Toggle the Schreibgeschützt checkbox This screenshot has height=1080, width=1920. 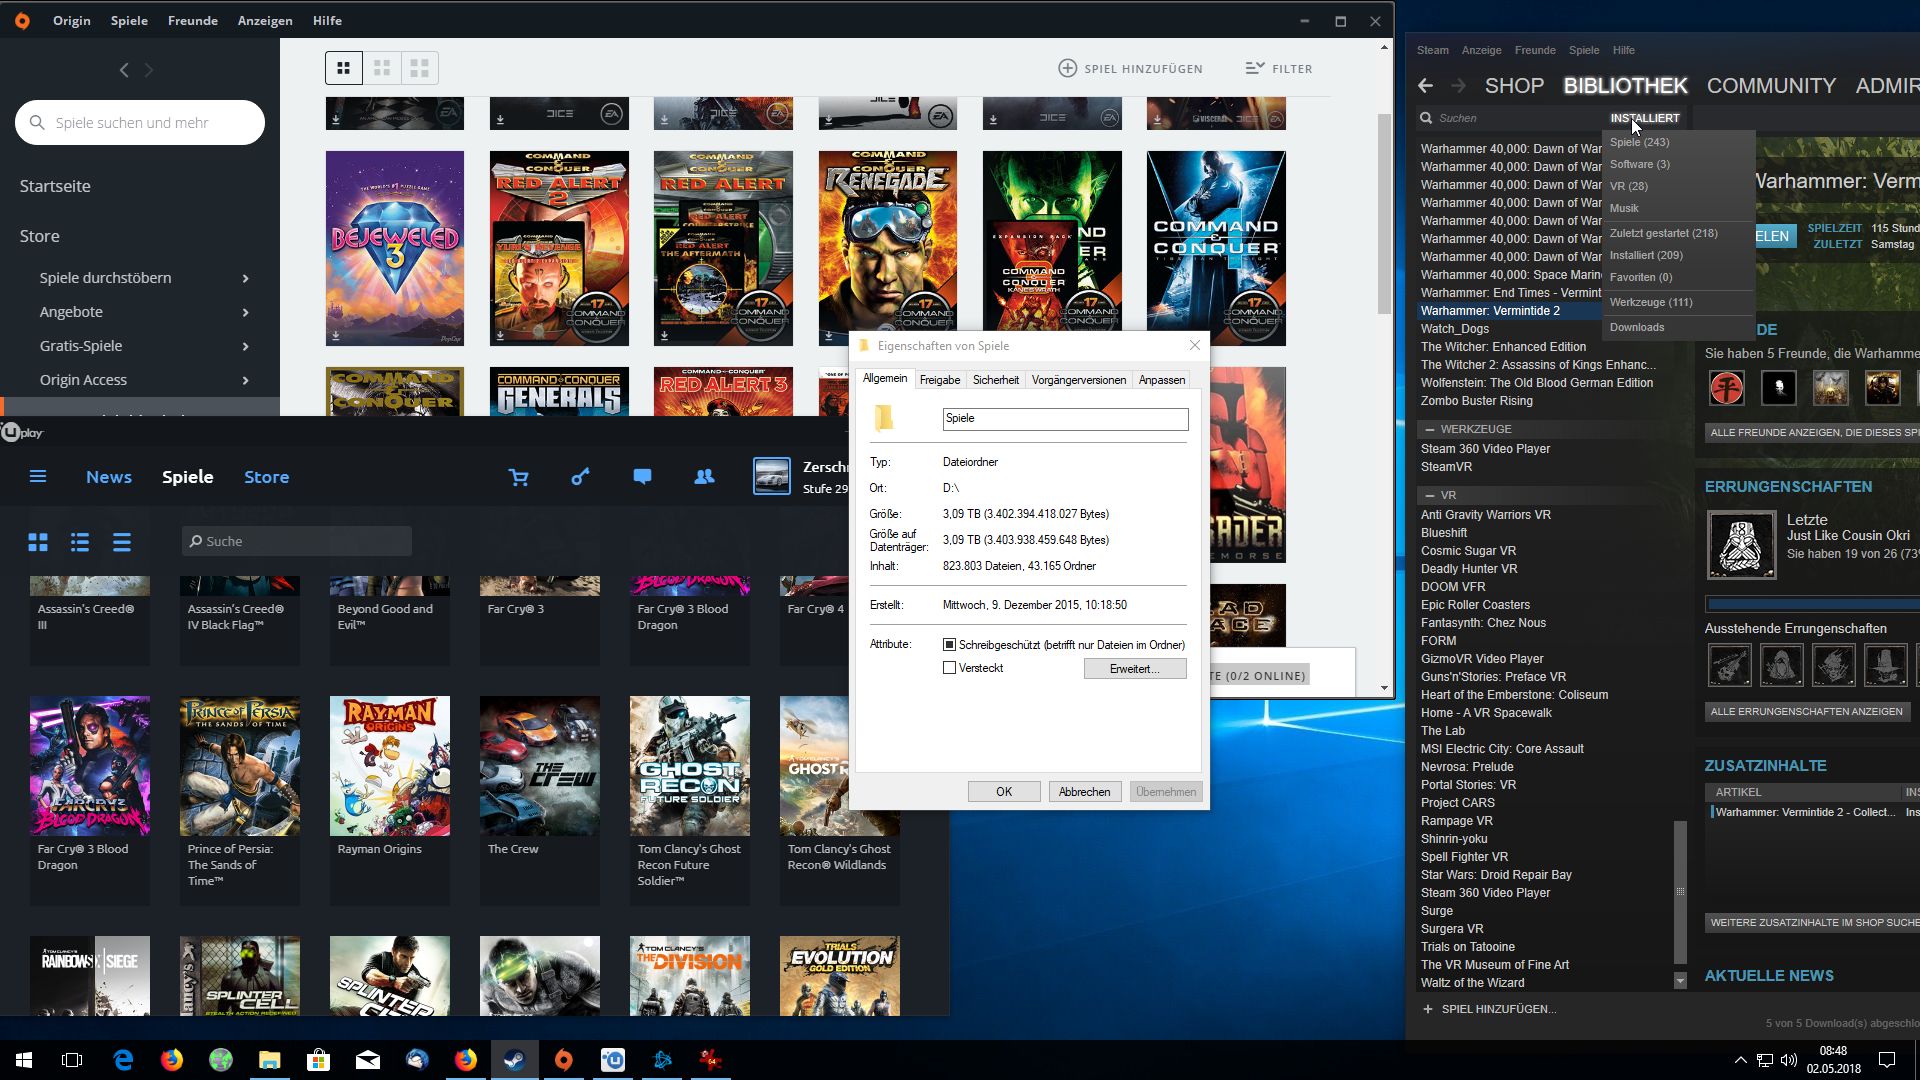tap(950, 645)
